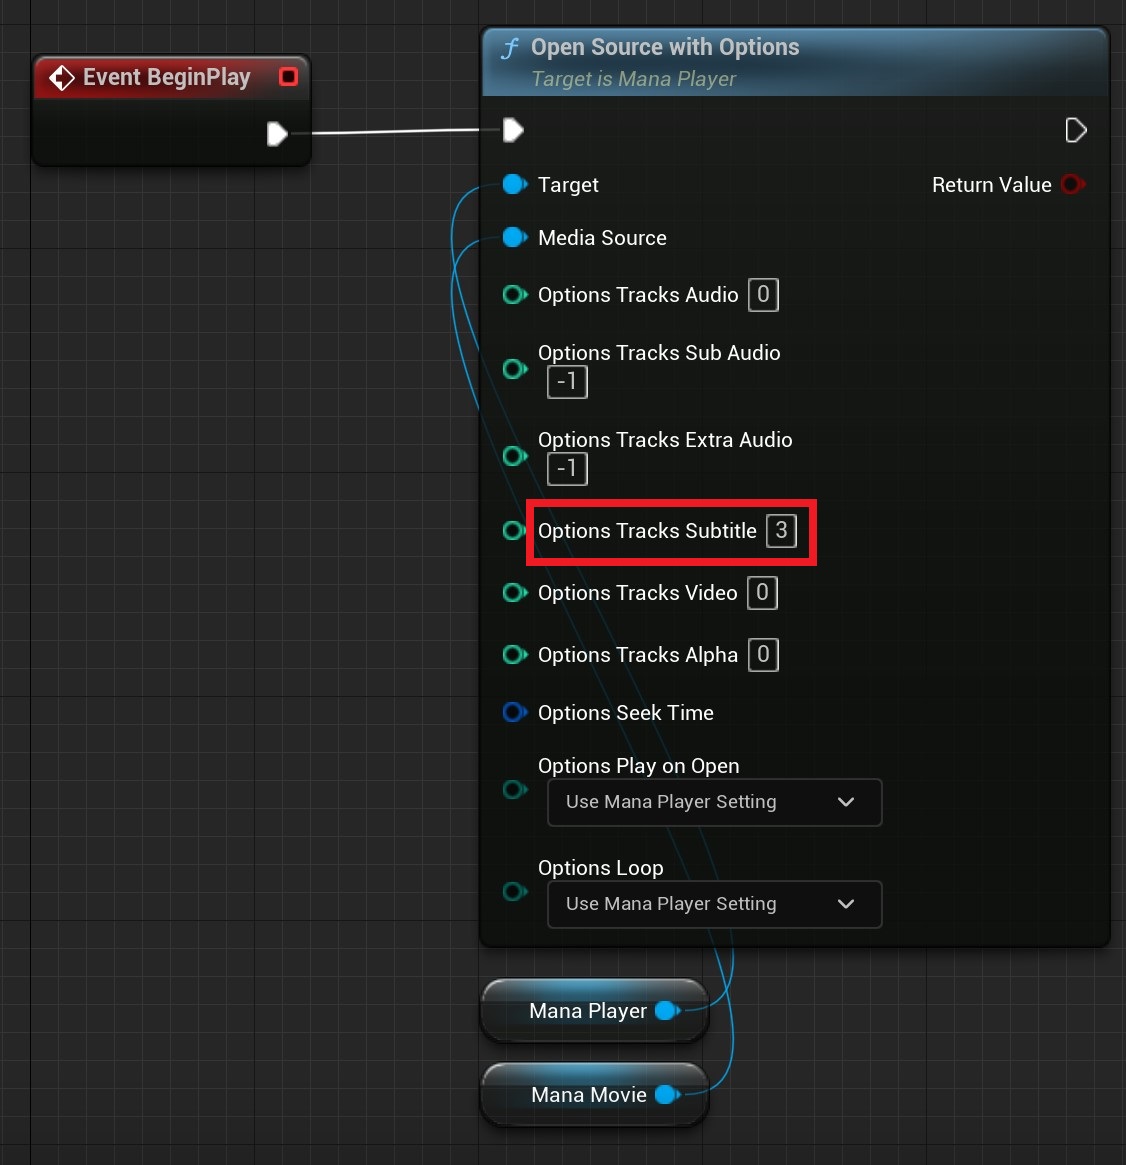Edit the Options Tracks Alpha value field
The width and height of the screenshot is (1126, 1165).
coord(763,655)
